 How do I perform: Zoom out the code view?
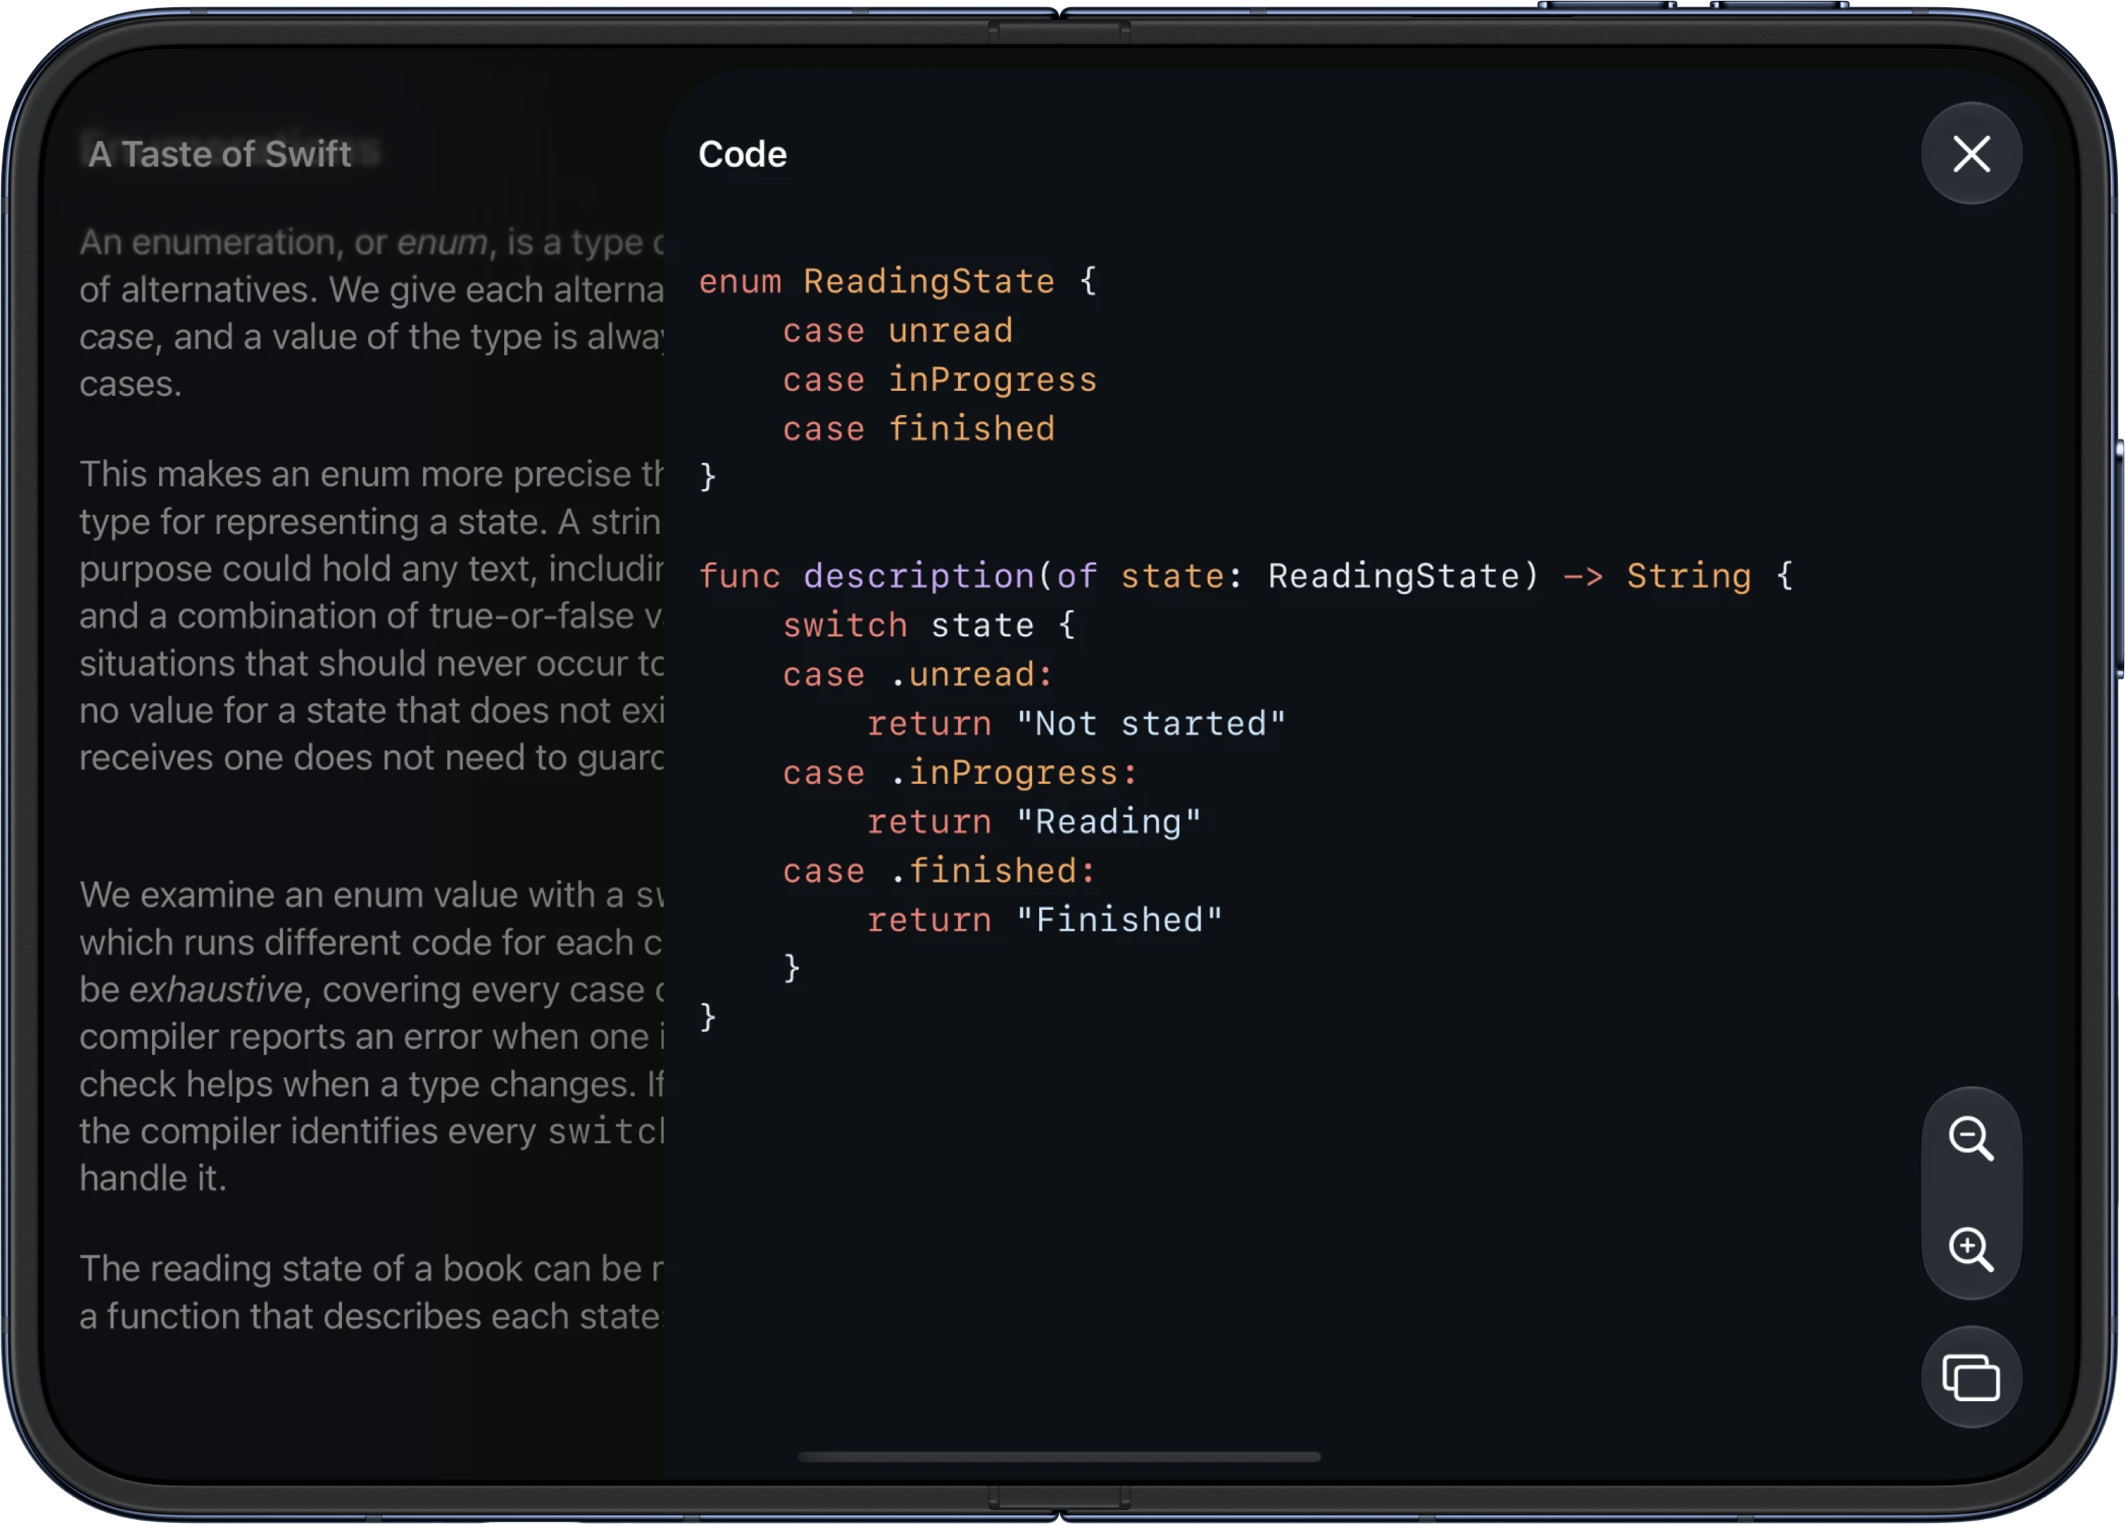(1970, 1138)
